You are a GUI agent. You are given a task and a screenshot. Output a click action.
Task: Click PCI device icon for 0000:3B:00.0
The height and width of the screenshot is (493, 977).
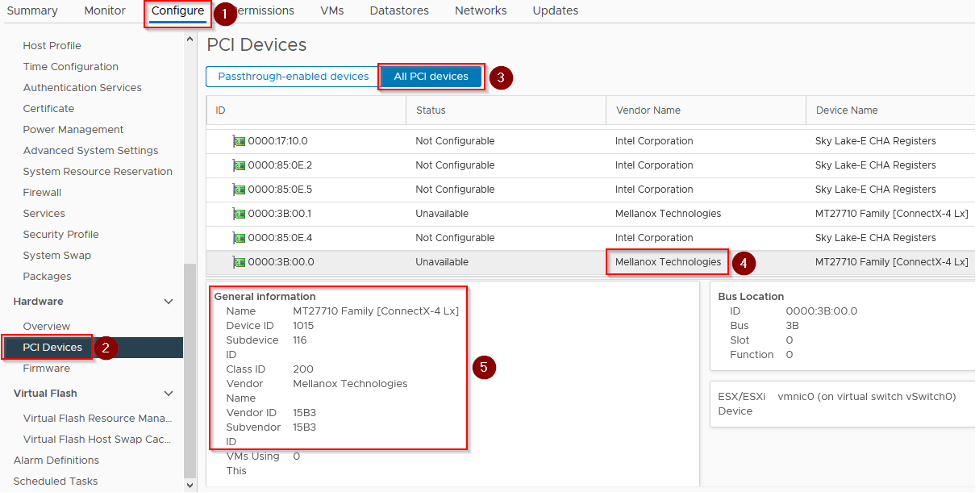pos(239,263)
